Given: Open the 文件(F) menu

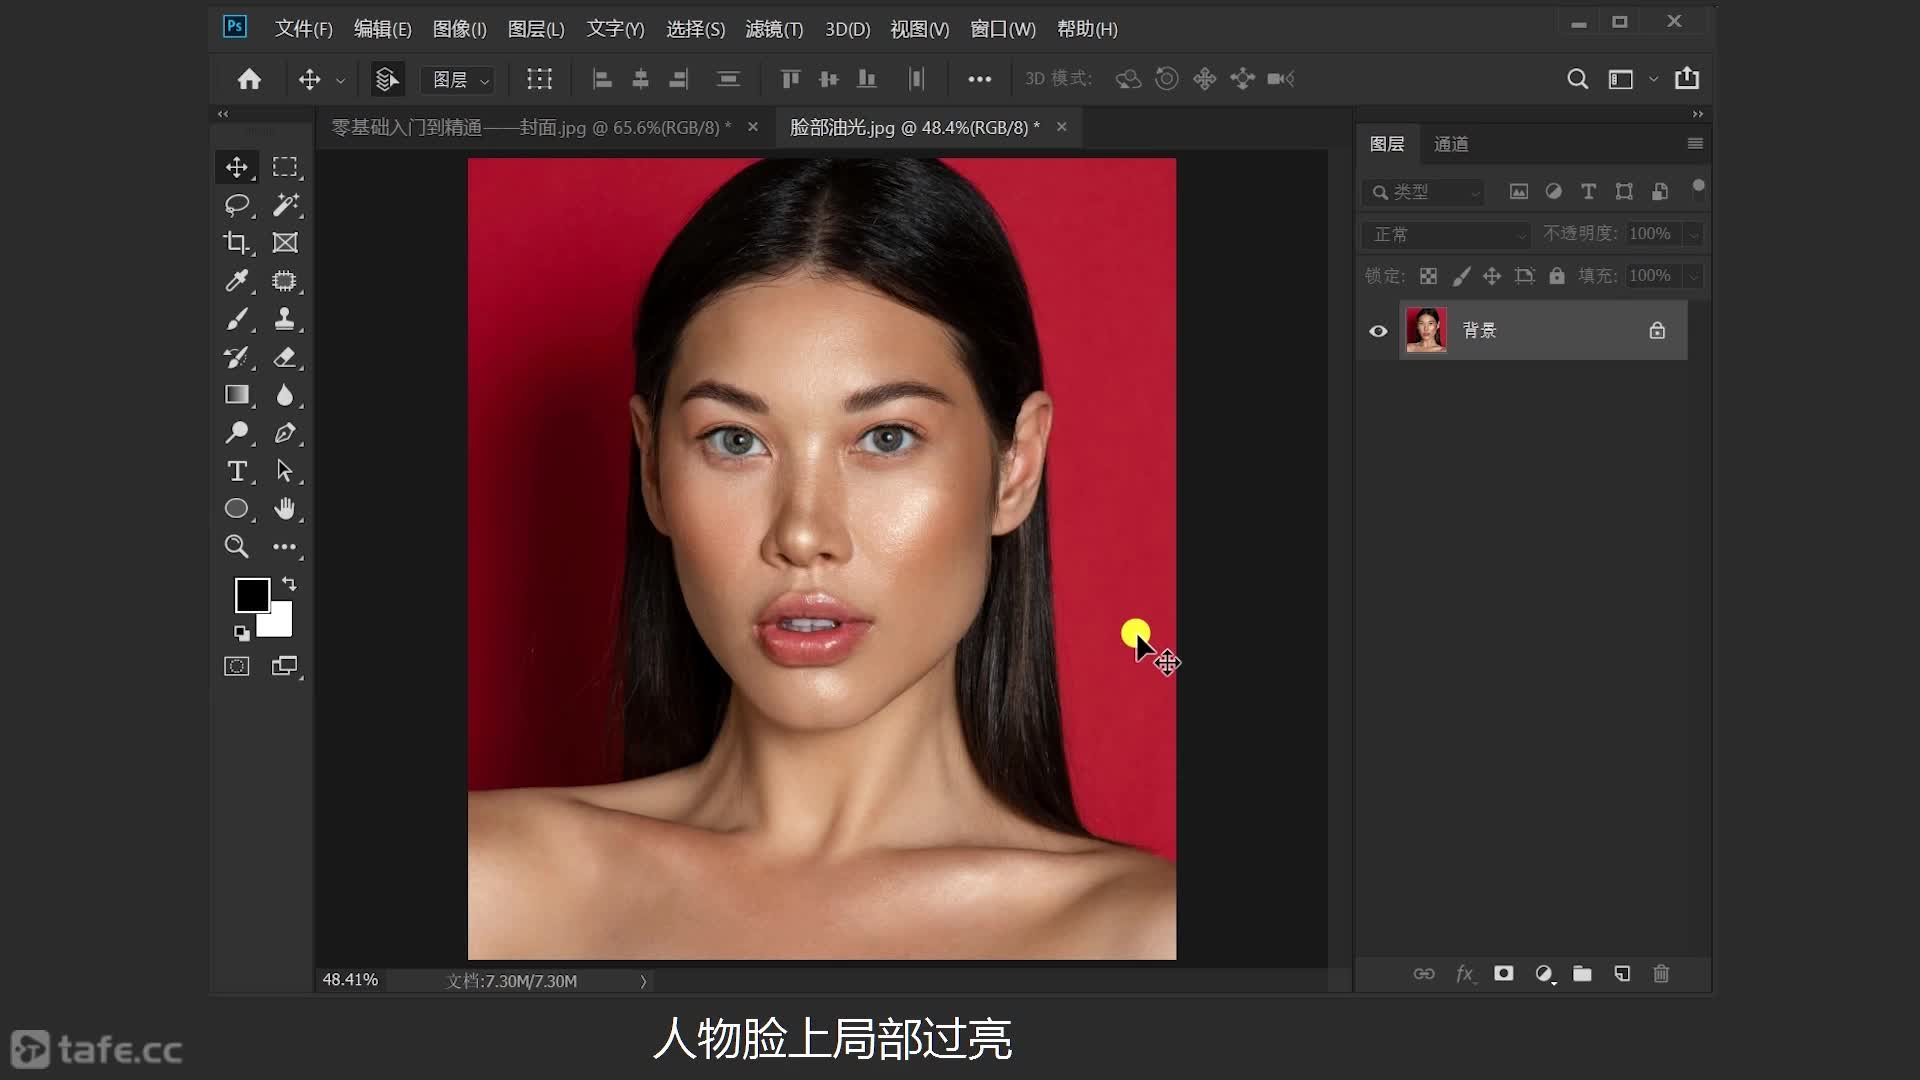Looking at the screenshot, I should [x=303, y=29].
